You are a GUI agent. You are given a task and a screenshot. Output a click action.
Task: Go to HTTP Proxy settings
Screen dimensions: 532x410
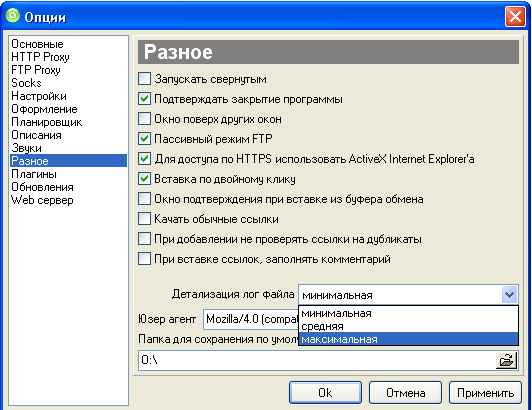pos(40,57)
